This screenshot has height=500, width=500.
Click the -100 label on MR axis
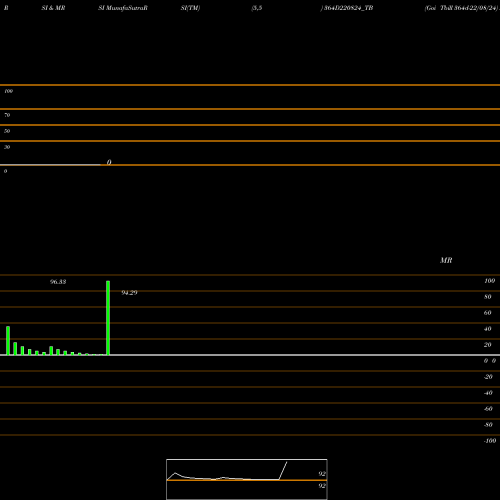point(490,441)
